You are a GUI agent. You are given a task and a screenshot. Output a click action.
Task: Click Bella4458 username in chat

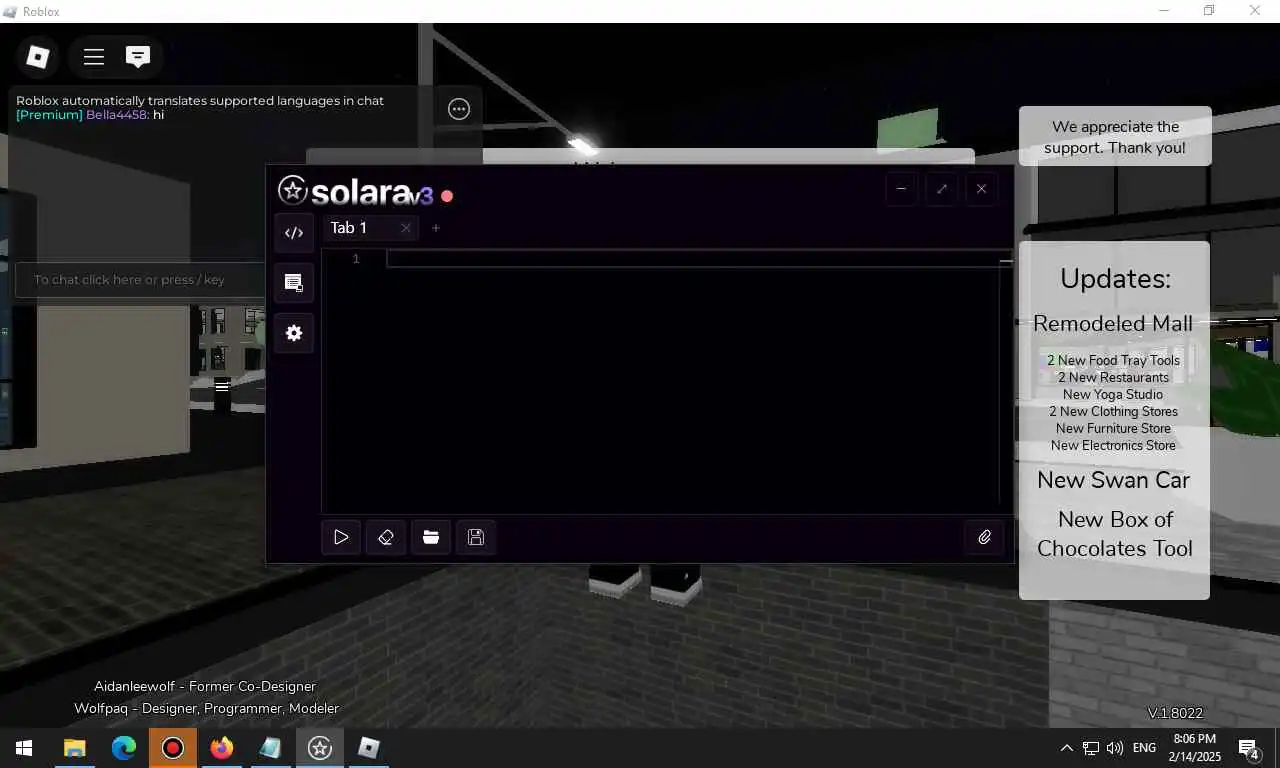coord(117,115)
